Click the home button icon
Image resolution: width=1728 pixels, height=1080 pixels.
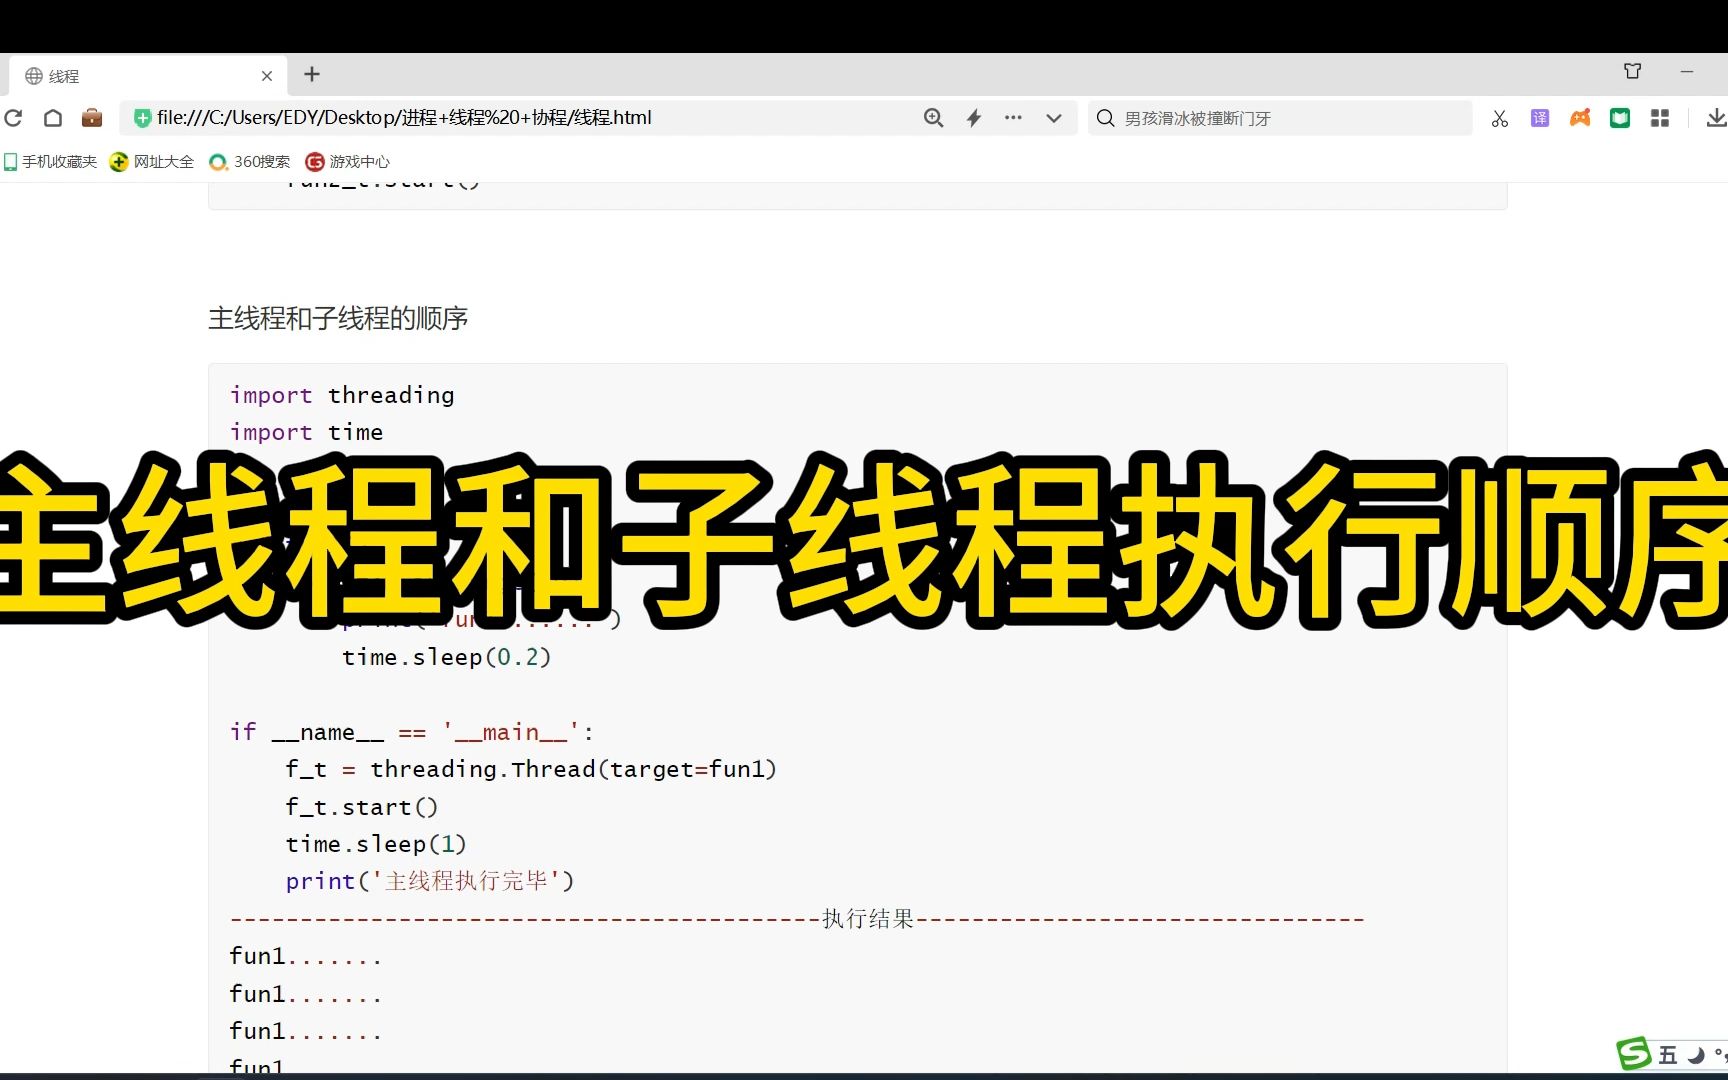(52, 118)
